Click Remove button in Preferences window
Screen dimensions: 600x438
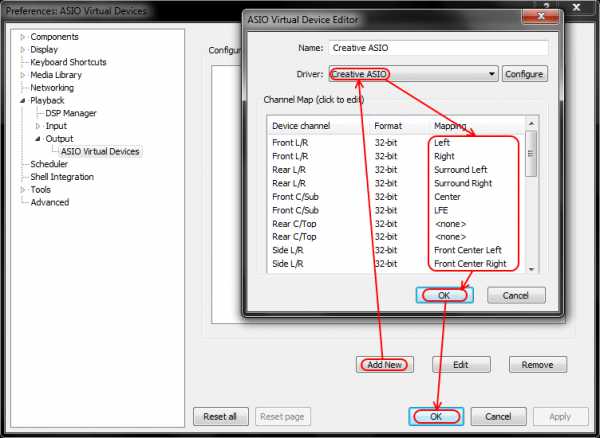coord(538,365)
